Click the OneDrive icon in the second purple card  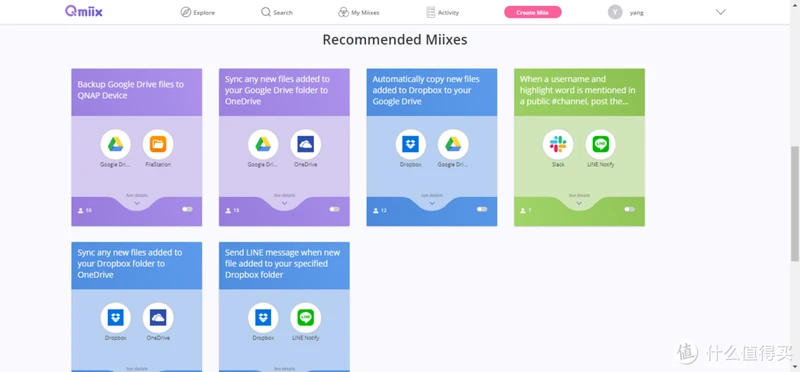click(x=306, y=144)
